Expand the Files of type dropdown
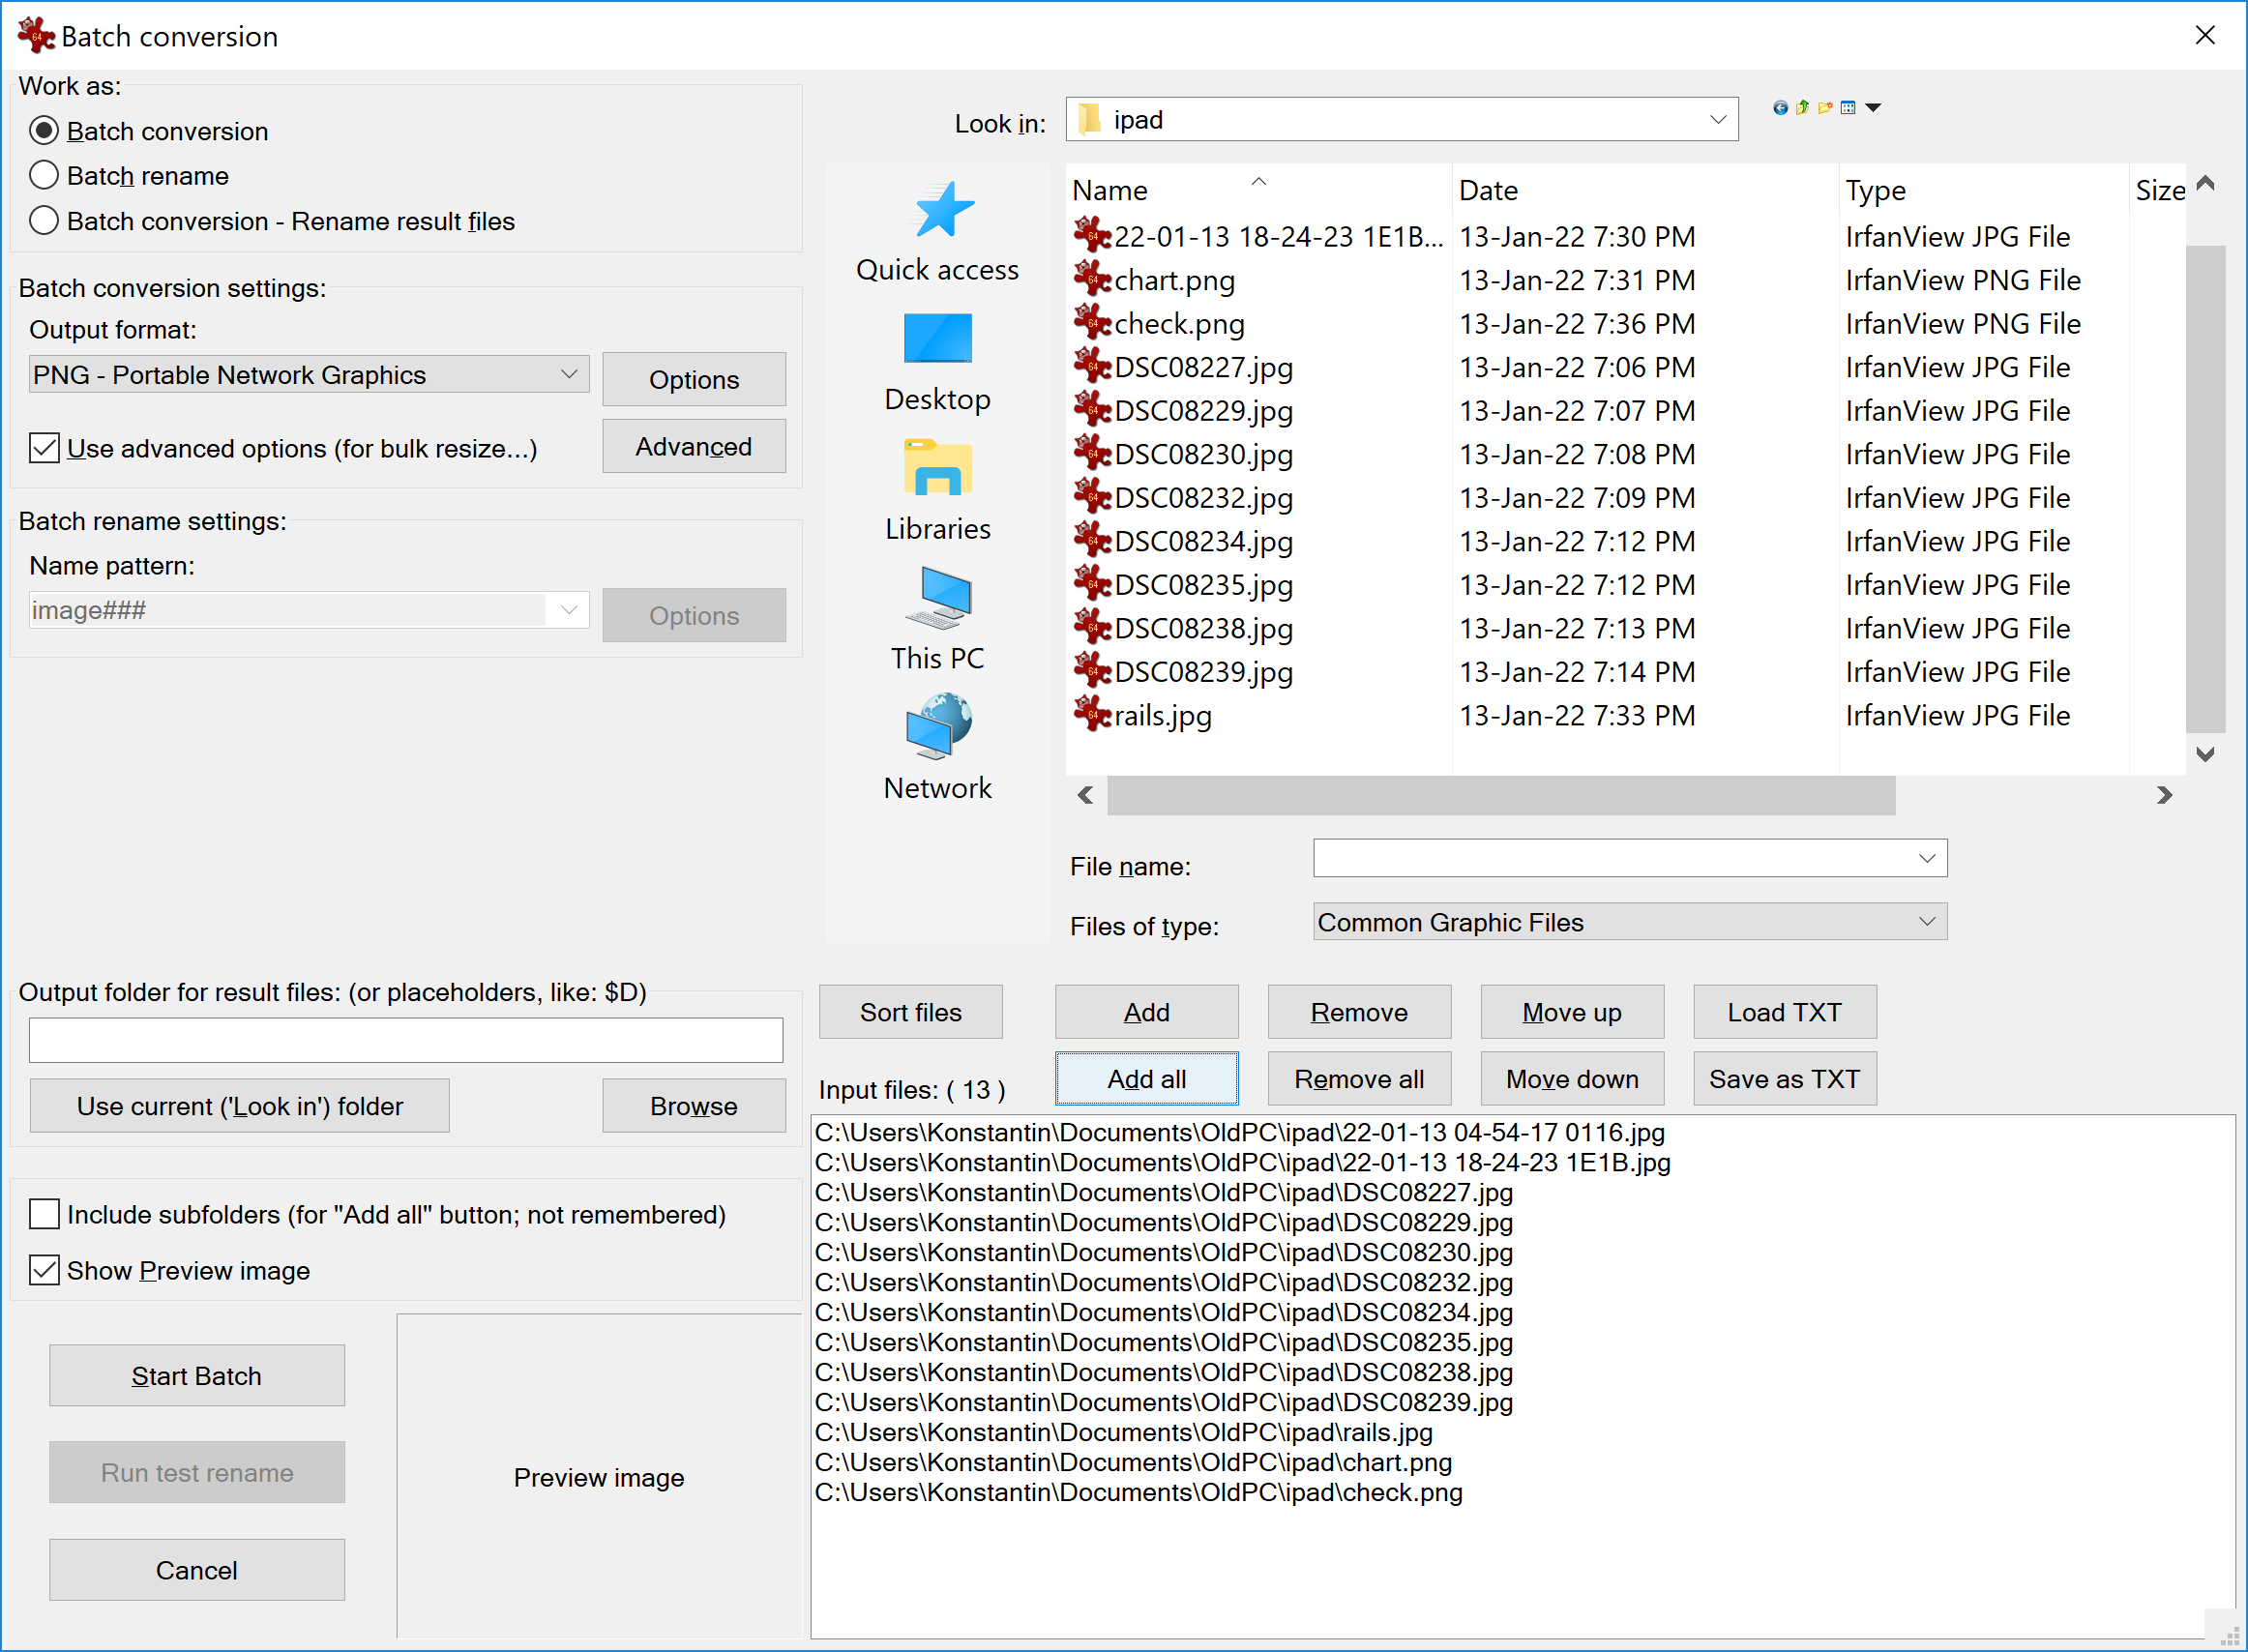This screenshot has height=1652, width=2248. tap(1925, 923)
